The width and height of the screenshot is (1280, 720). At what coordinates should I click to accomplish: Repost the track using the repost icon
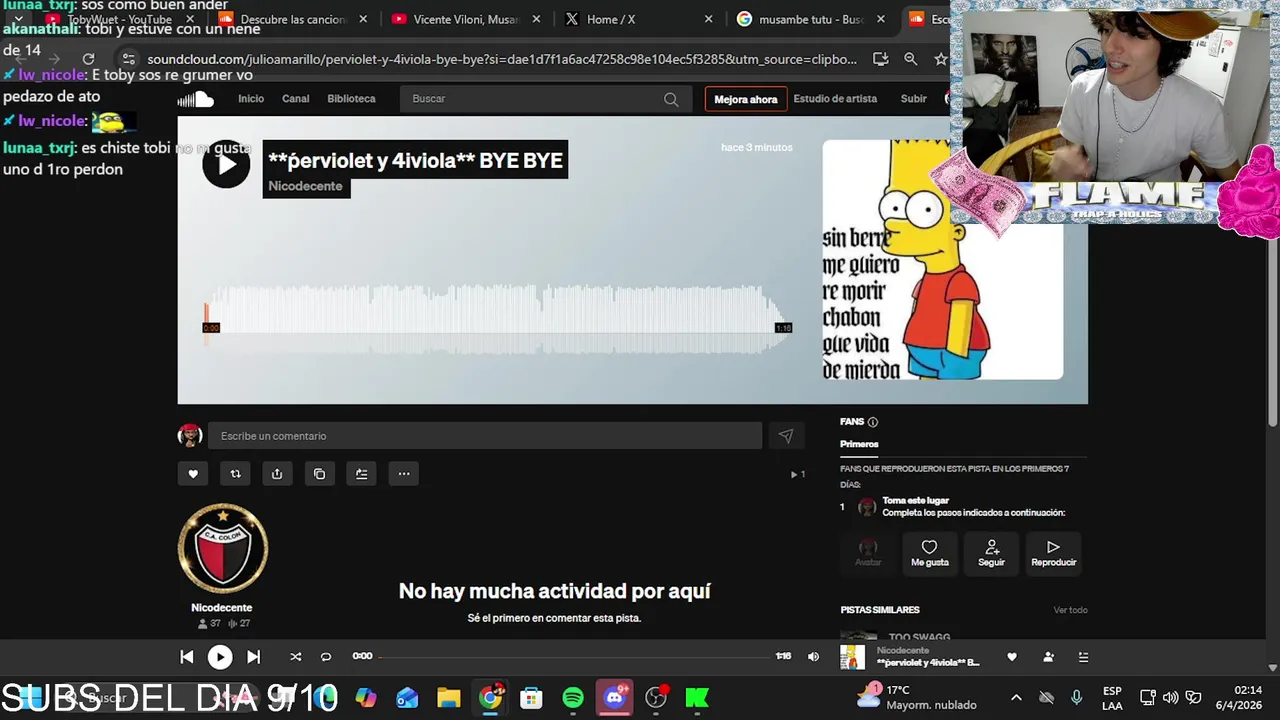coord(235,474)
